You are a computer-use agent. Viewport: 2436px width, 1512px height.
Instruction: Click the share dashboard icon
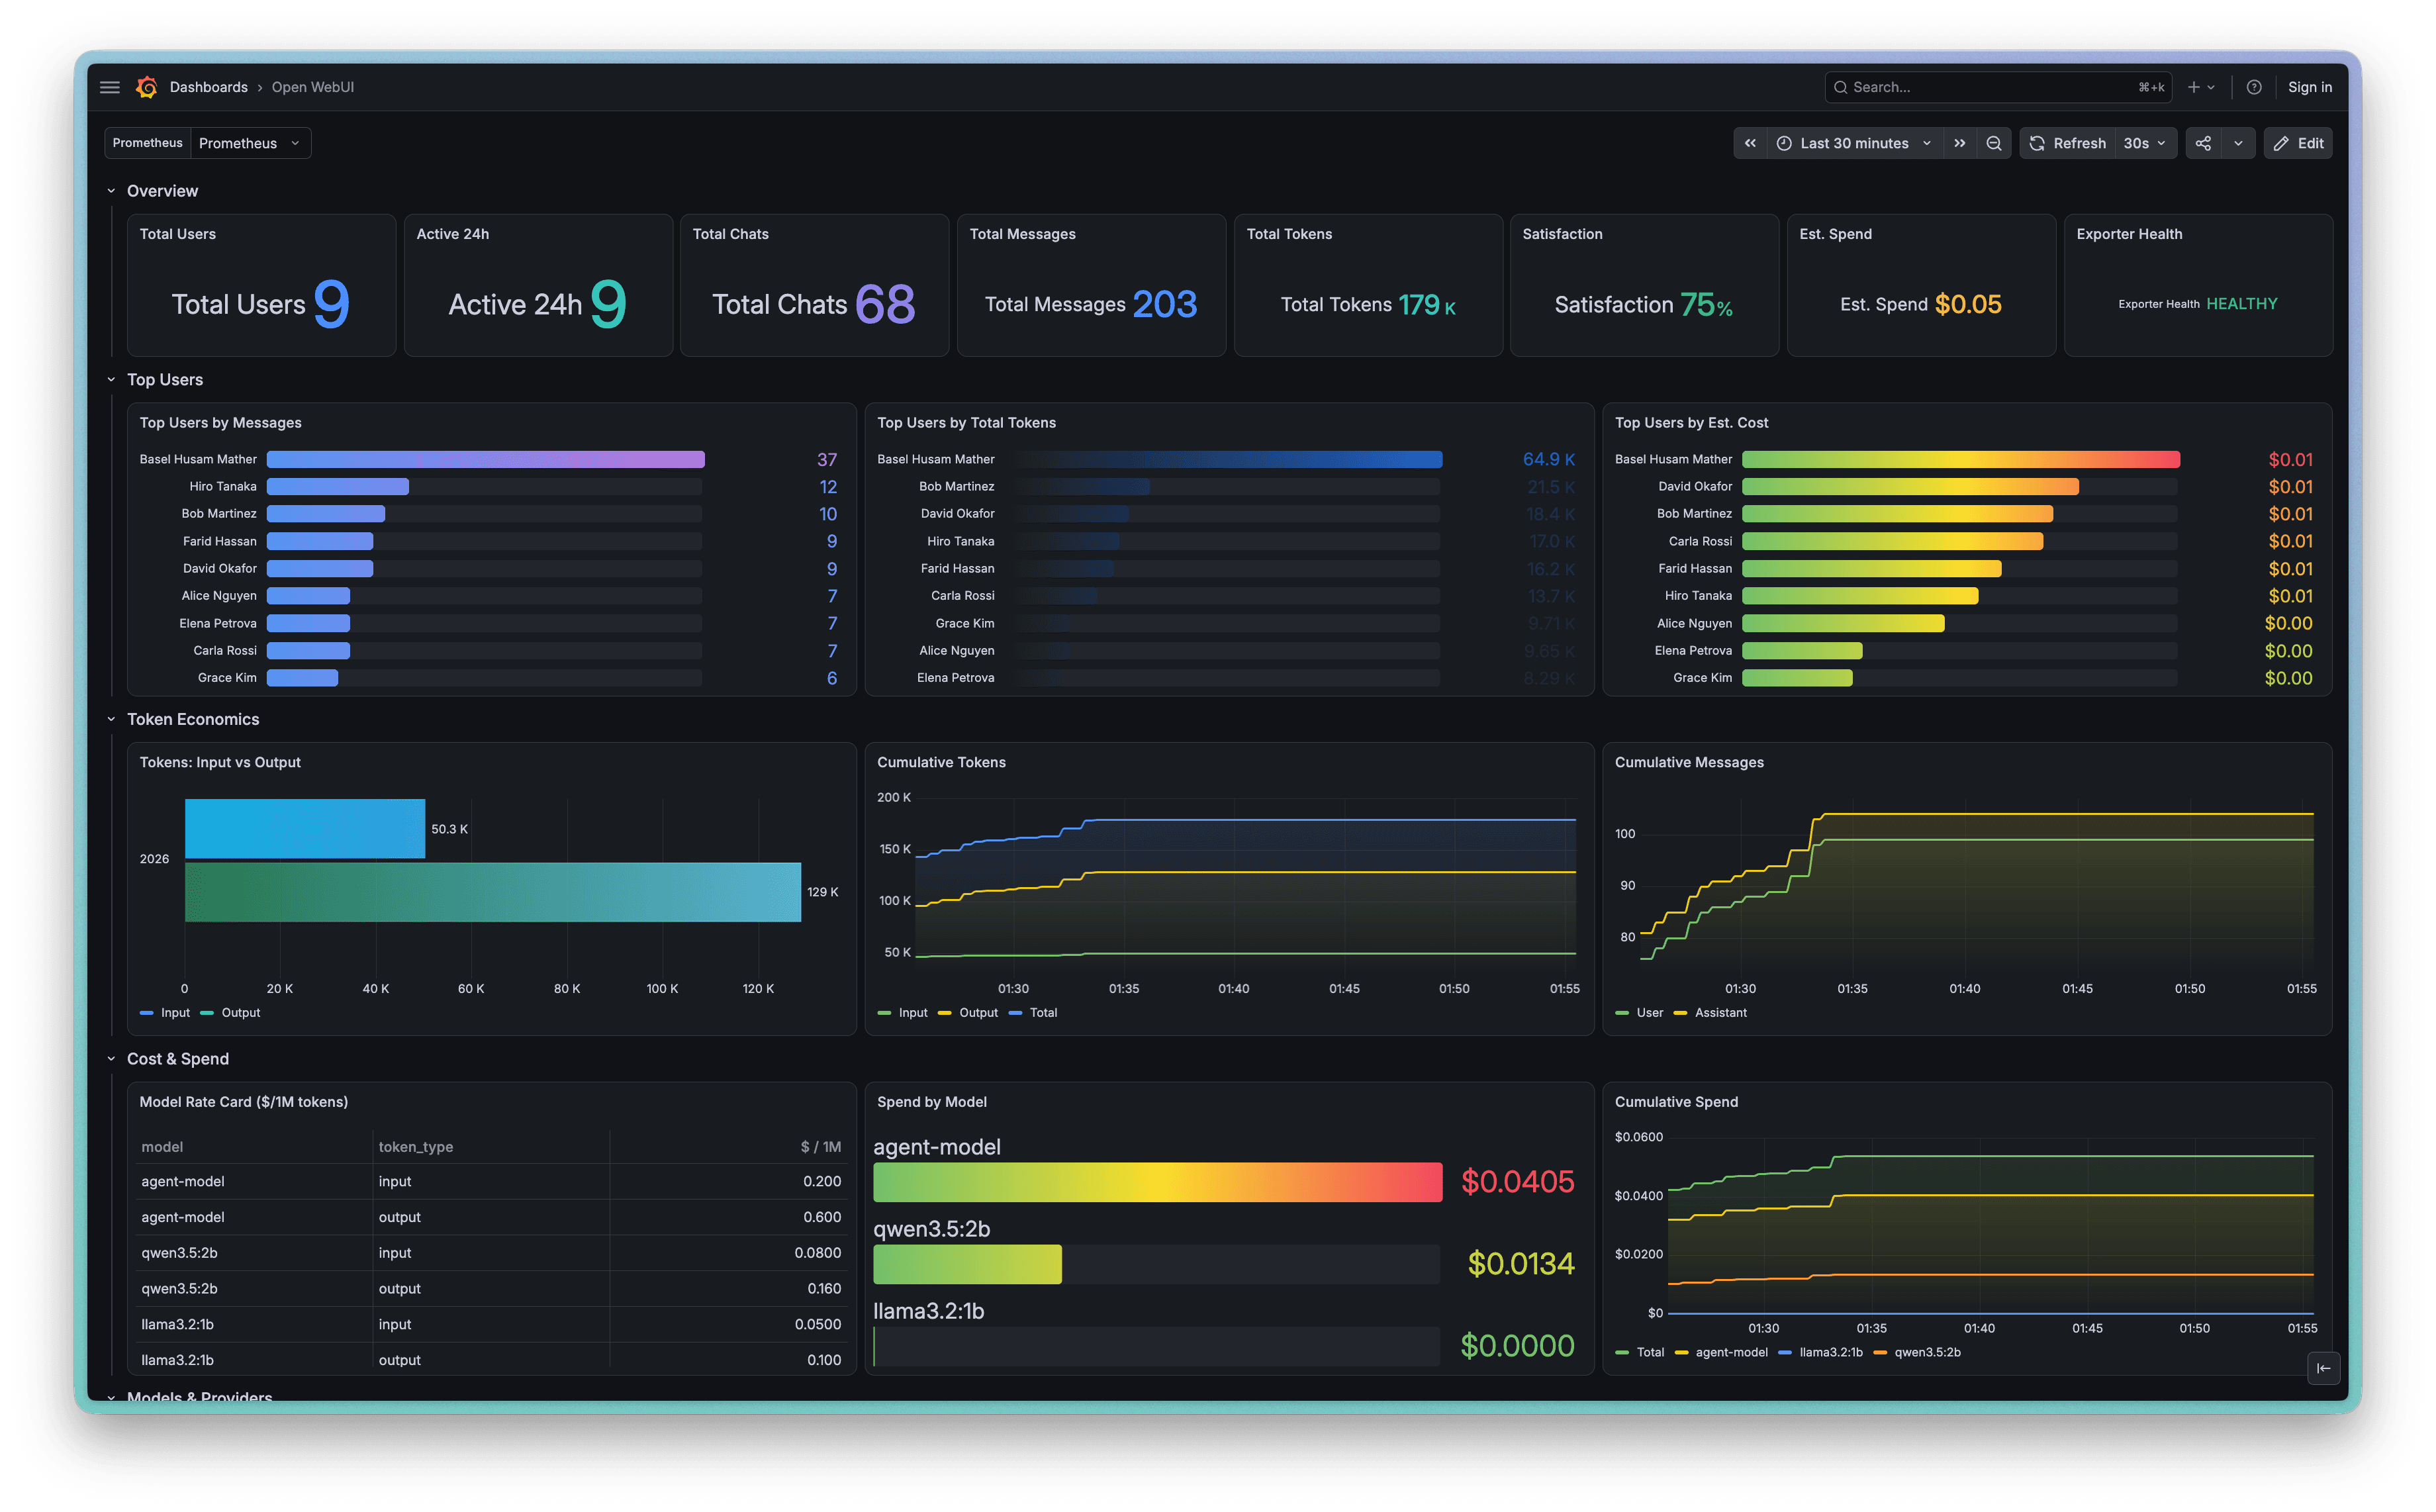click(2203, 143)
